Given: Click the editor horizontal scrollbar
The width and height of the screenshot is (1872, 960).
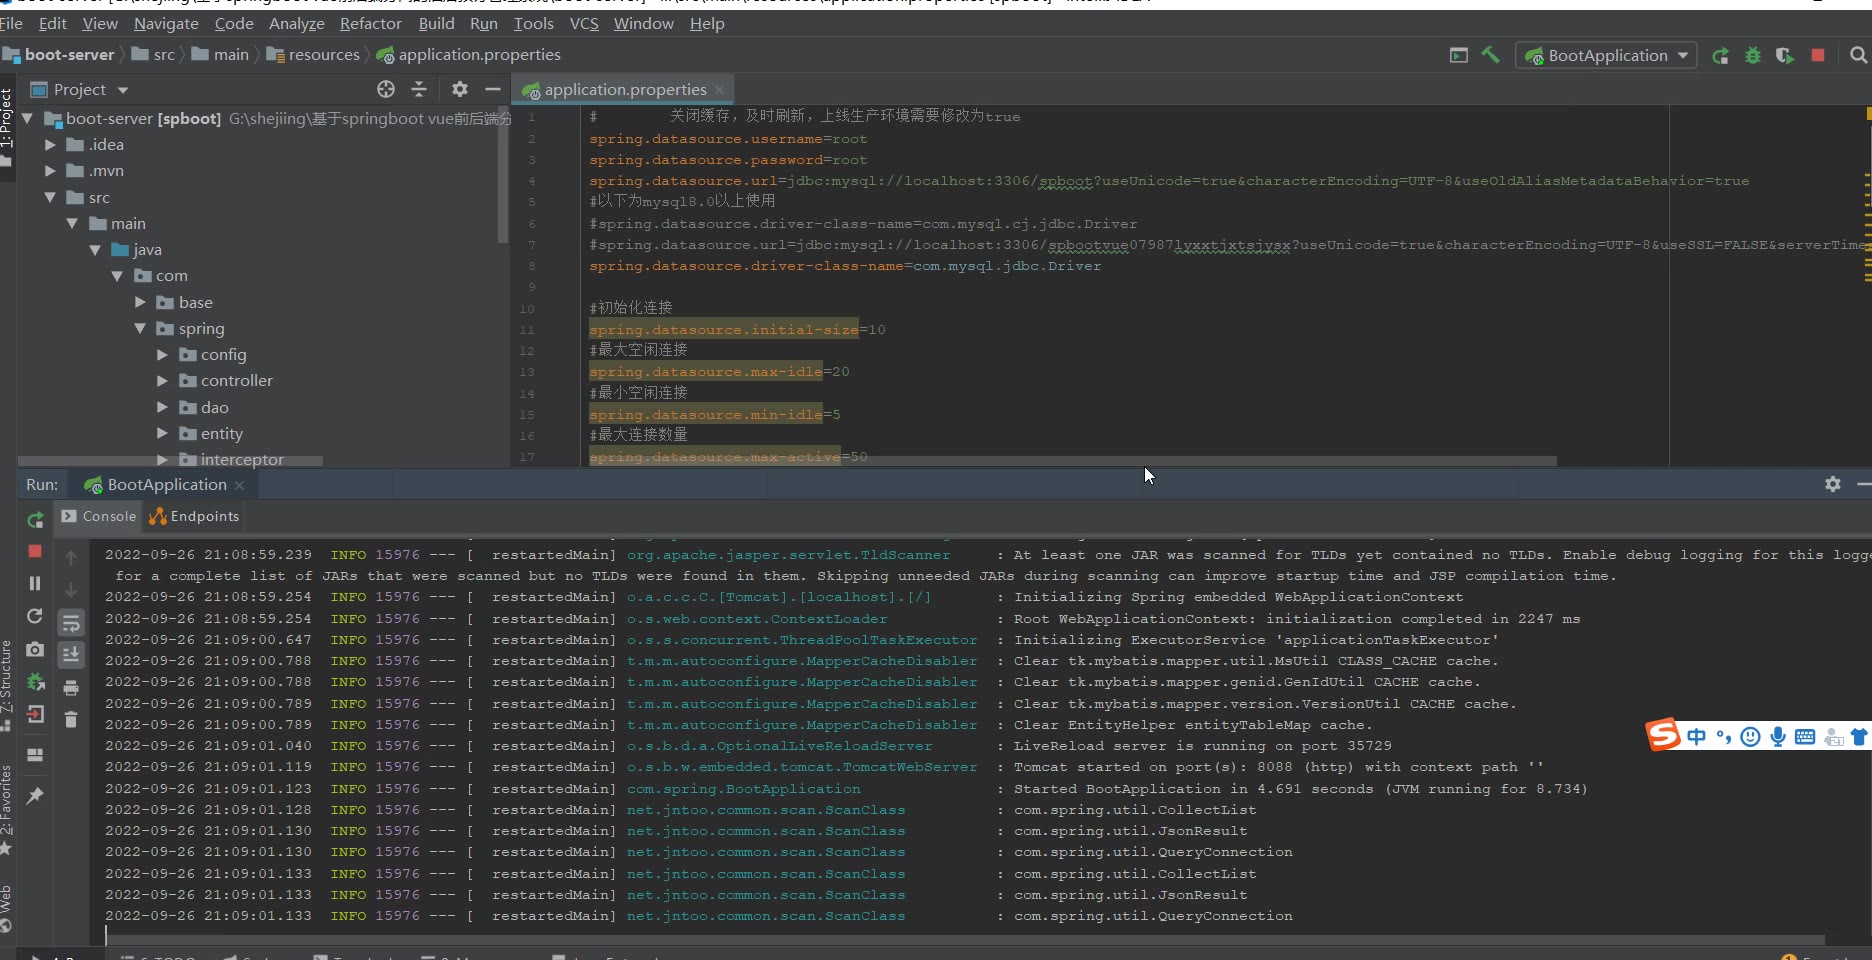Looking at the screenshot, I should coord(1070,461).
